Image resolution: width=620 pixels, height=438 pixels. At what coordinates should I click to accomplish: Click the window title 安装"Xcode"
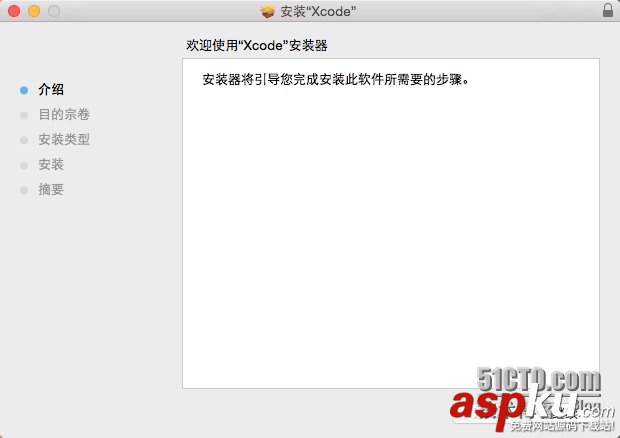(318, 11)
